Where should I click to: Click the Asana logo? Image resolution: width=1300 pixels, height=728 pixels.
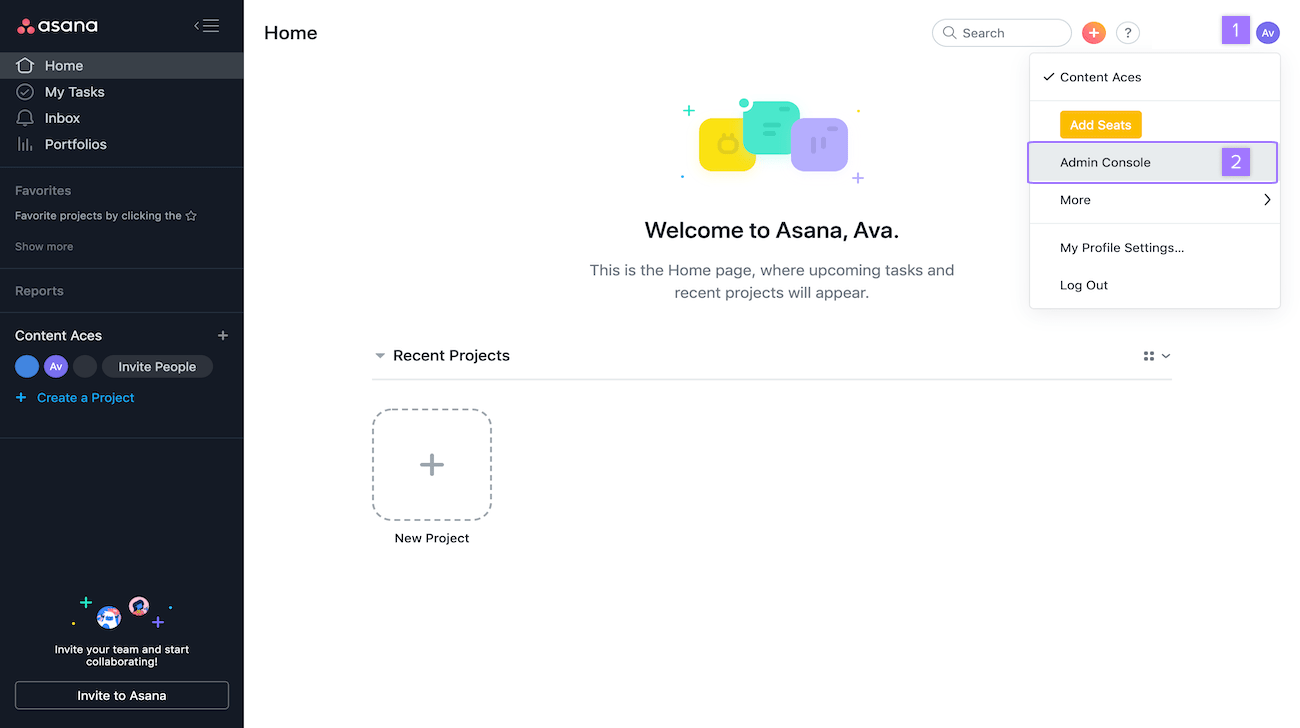pos(57,25)
